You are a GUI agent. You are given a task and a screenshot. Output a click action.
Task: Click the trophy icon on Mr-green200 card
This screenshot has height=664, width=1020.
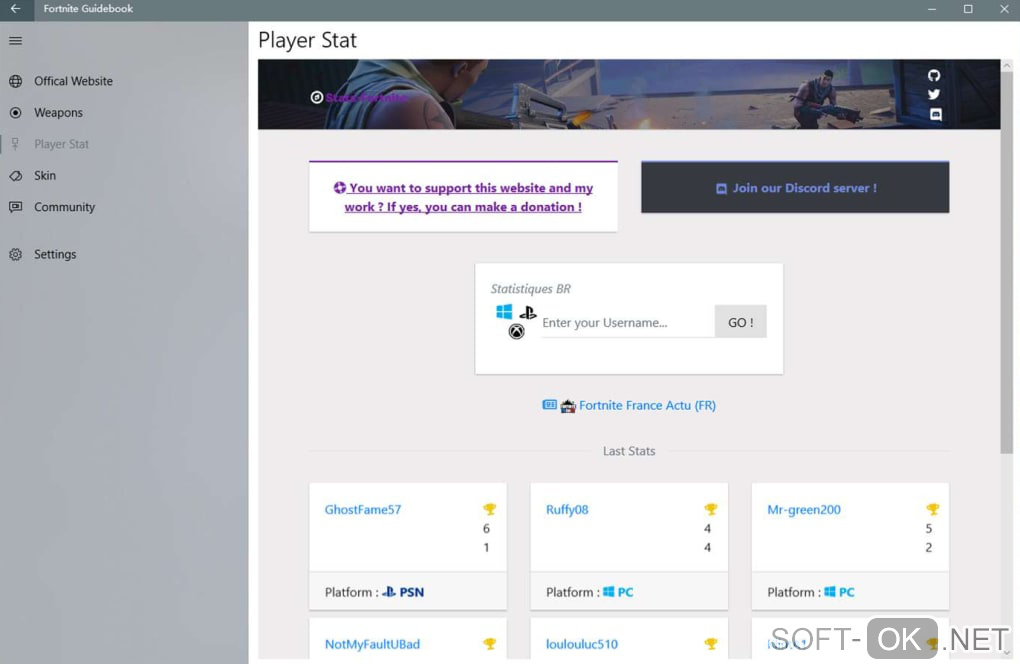pos(933,509)
